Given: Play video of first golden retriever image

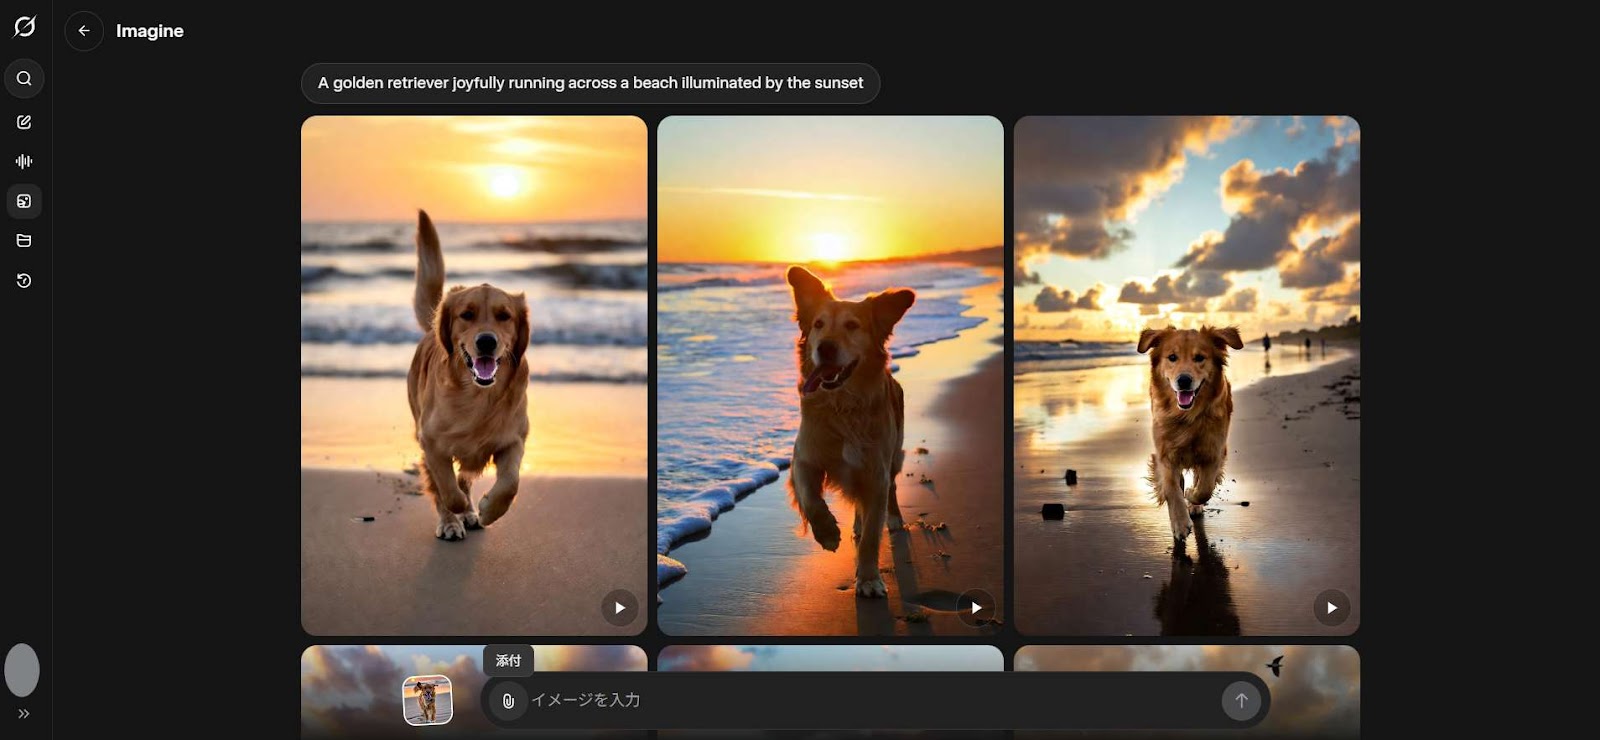Looking at the screenshot, I should tap(619, 608).
